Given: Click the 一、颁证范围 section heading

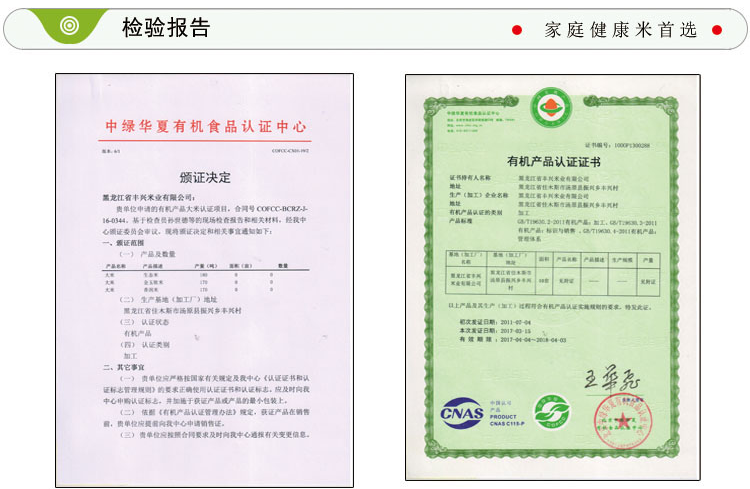Looking at the screenshot, I should [123, 243].
